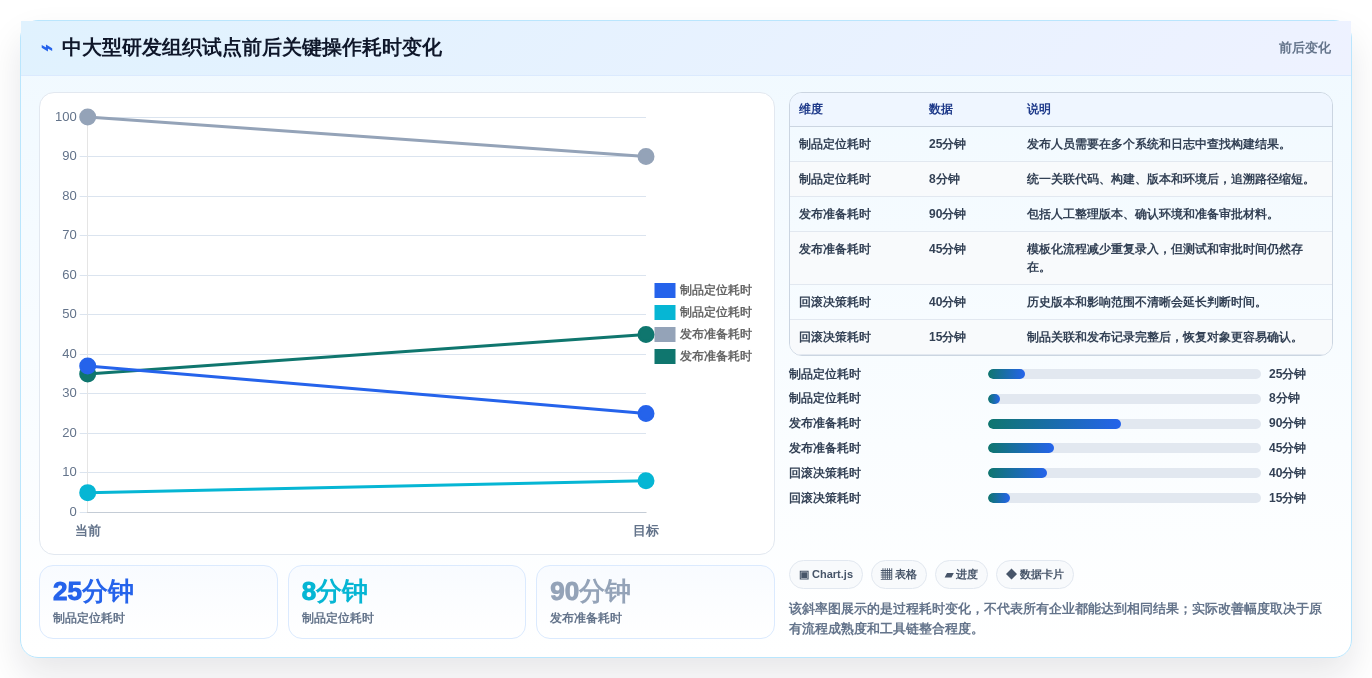Open the Chart.js chip

tap(826, 574)
